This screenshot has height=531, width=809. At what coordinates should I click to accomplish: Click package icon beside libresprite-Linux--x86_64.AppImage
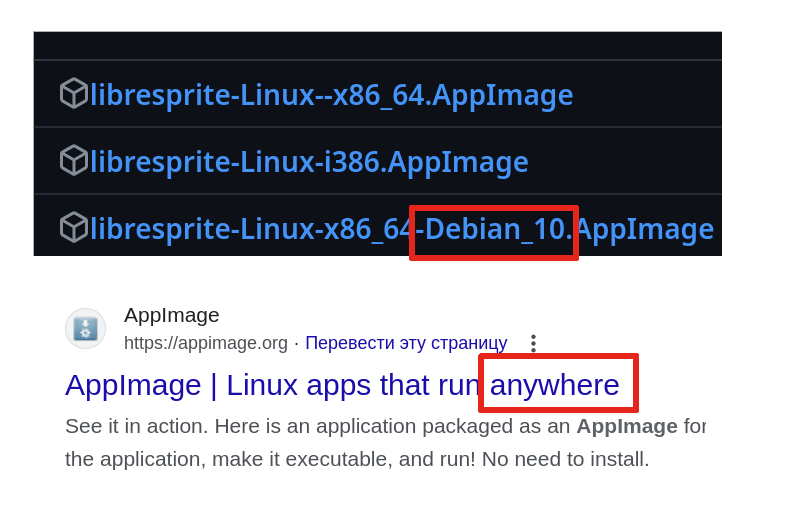74,93
